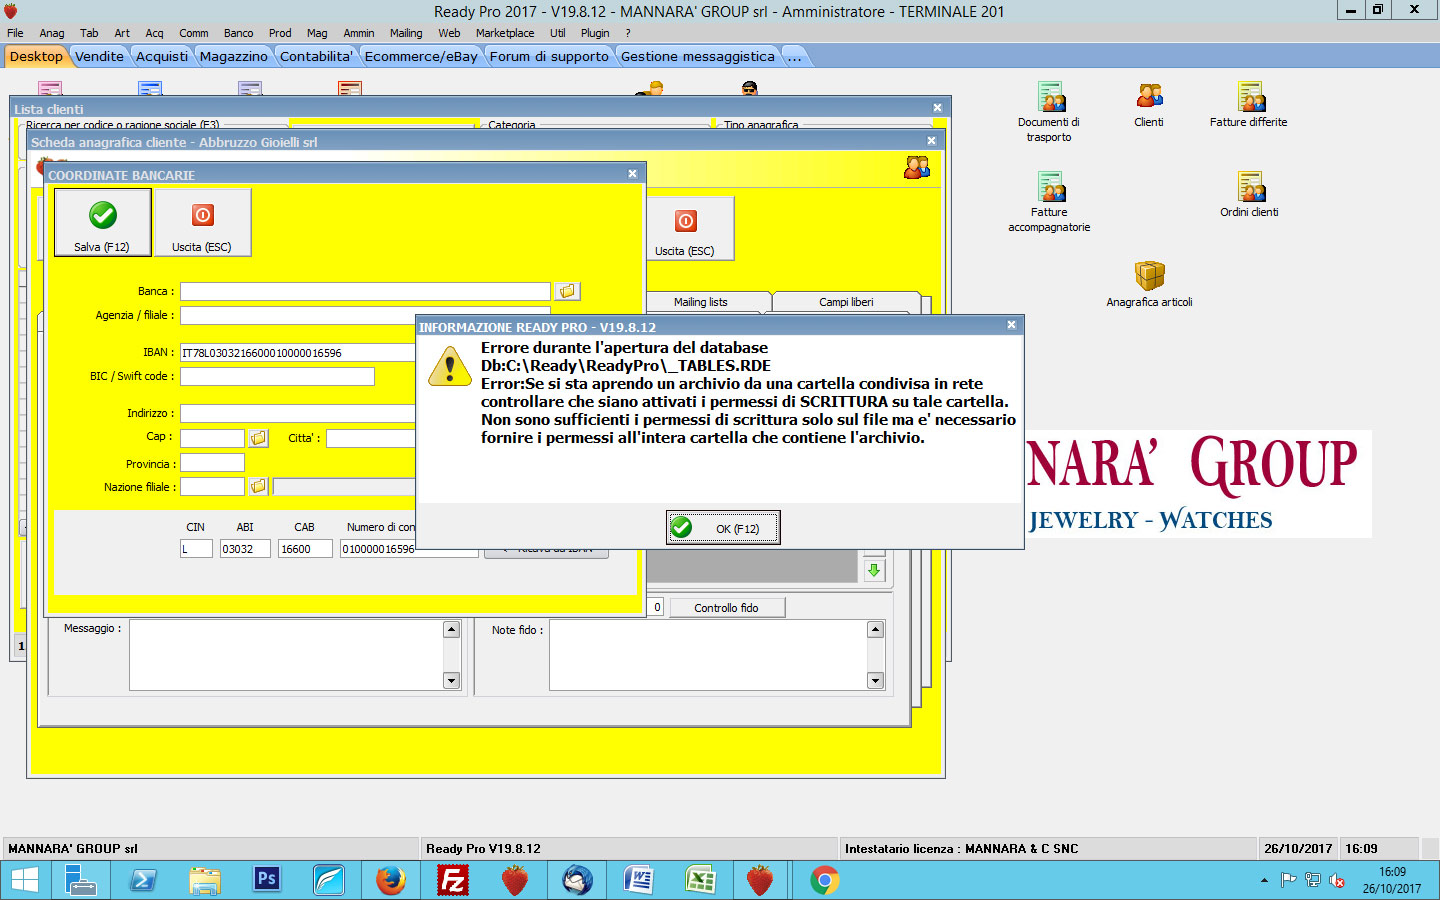Click the Controllo fido button
Image resolution: width=1440 pixels, height=900 pixels.
point(726,607)
